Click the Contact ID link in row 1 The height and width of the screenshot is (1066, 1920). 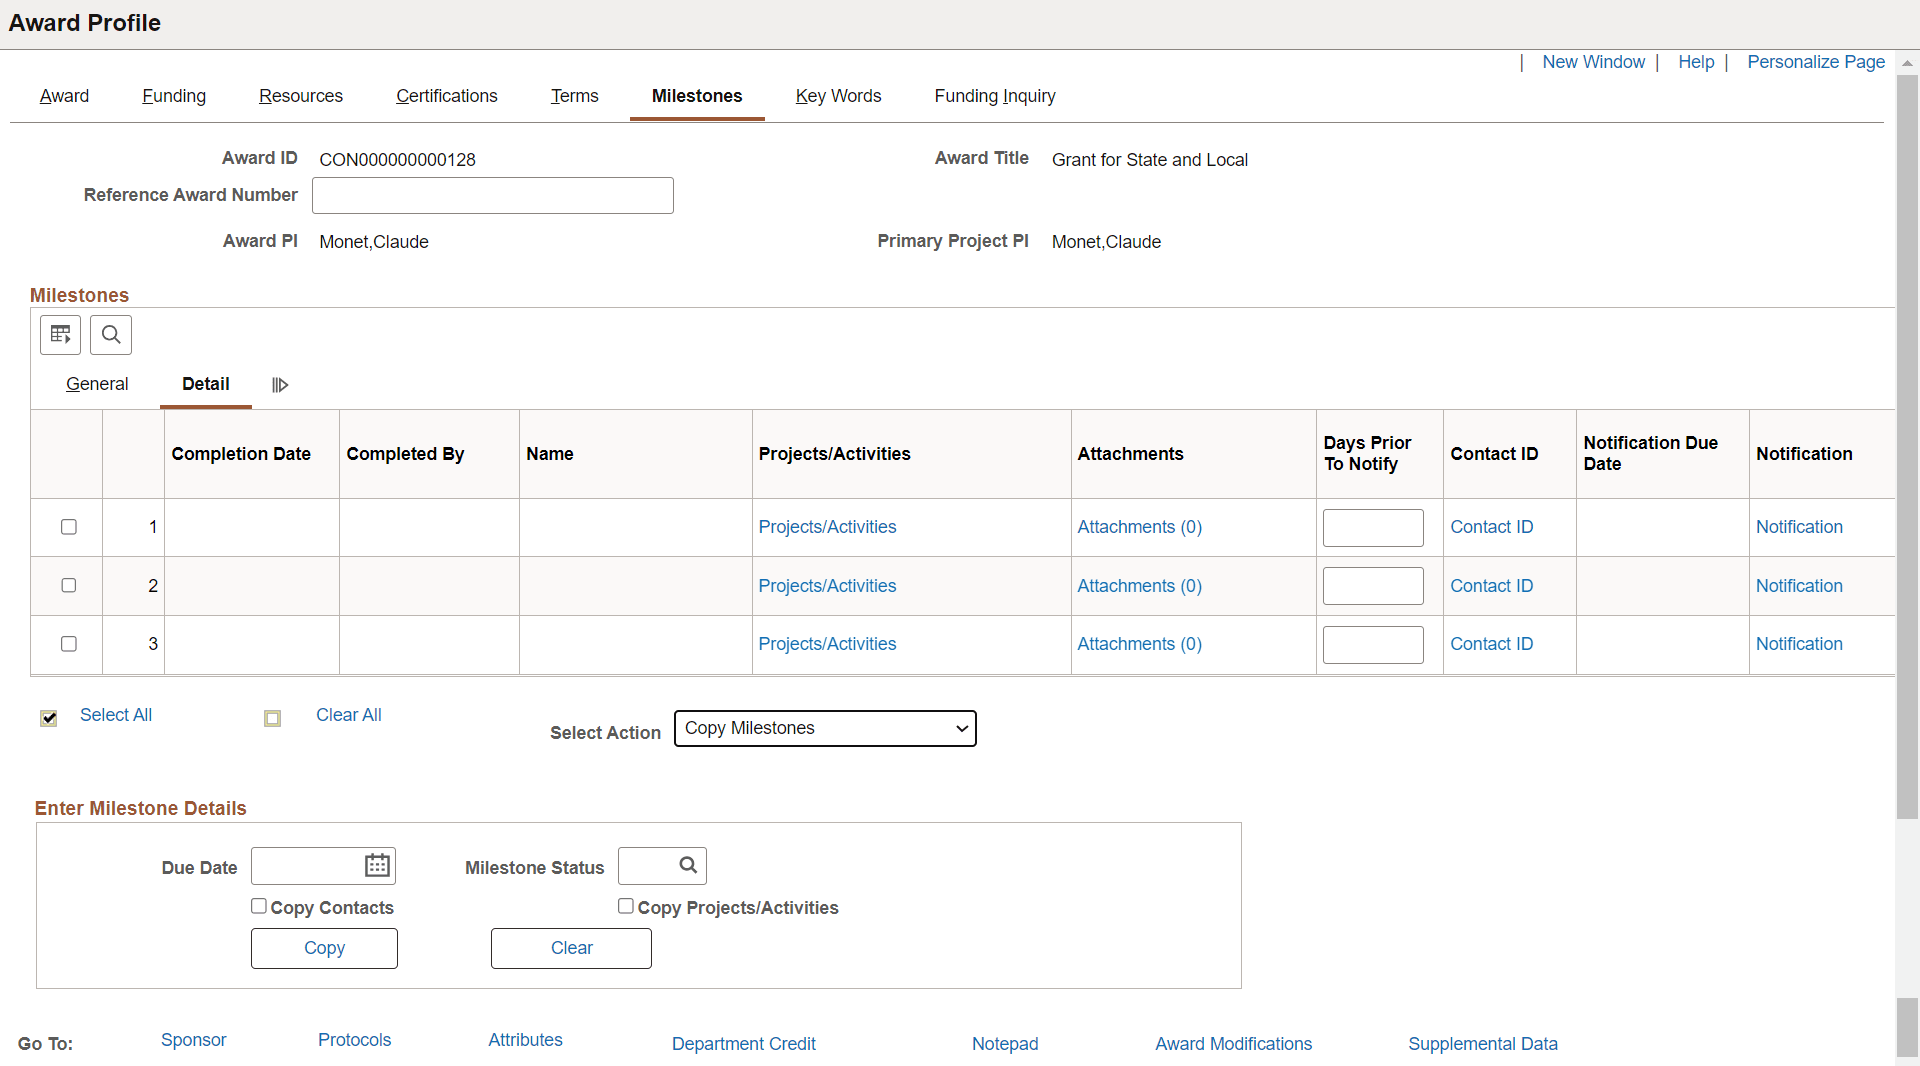(1491, 527)
